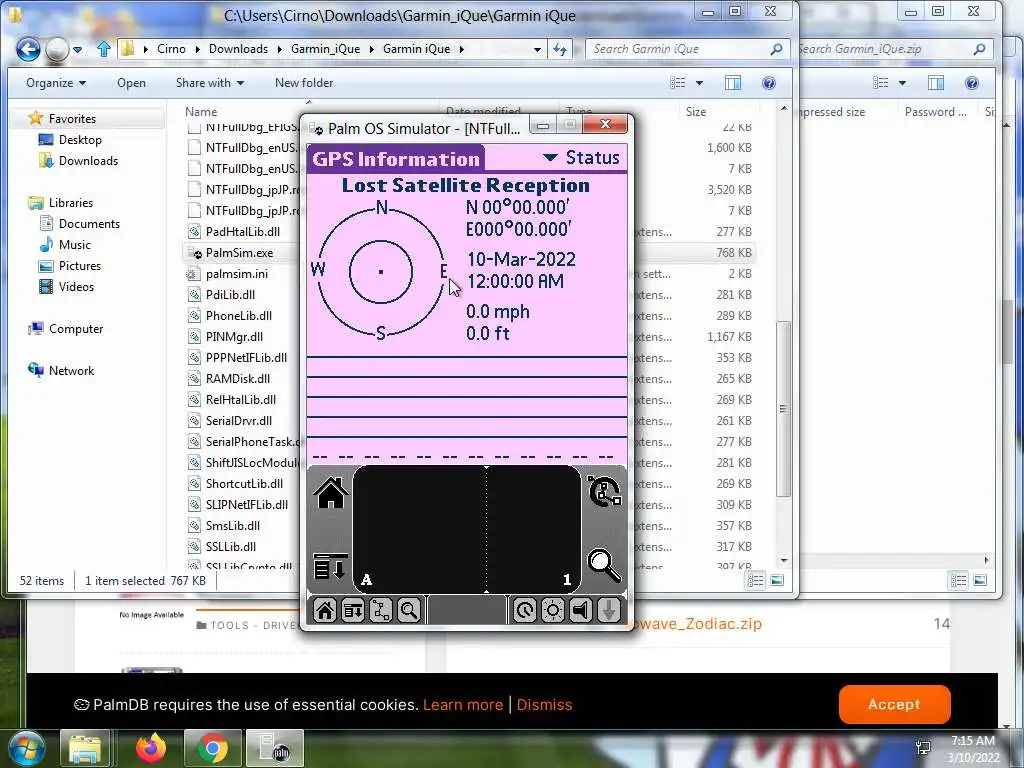Open the Organize menu

(x=56, y=83)
